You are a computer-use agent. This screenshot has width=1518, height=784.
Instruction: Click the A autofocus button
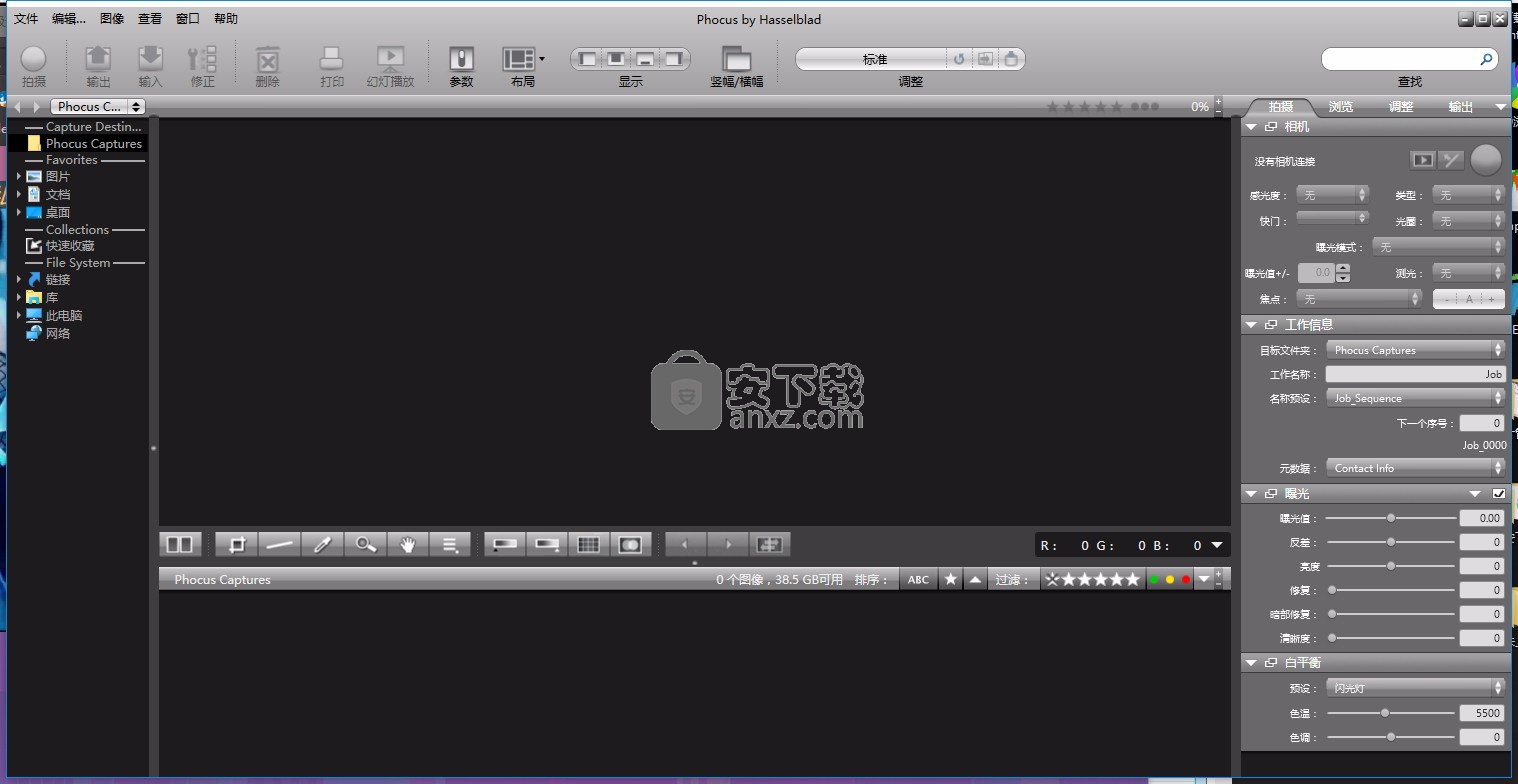point(1469,298)
